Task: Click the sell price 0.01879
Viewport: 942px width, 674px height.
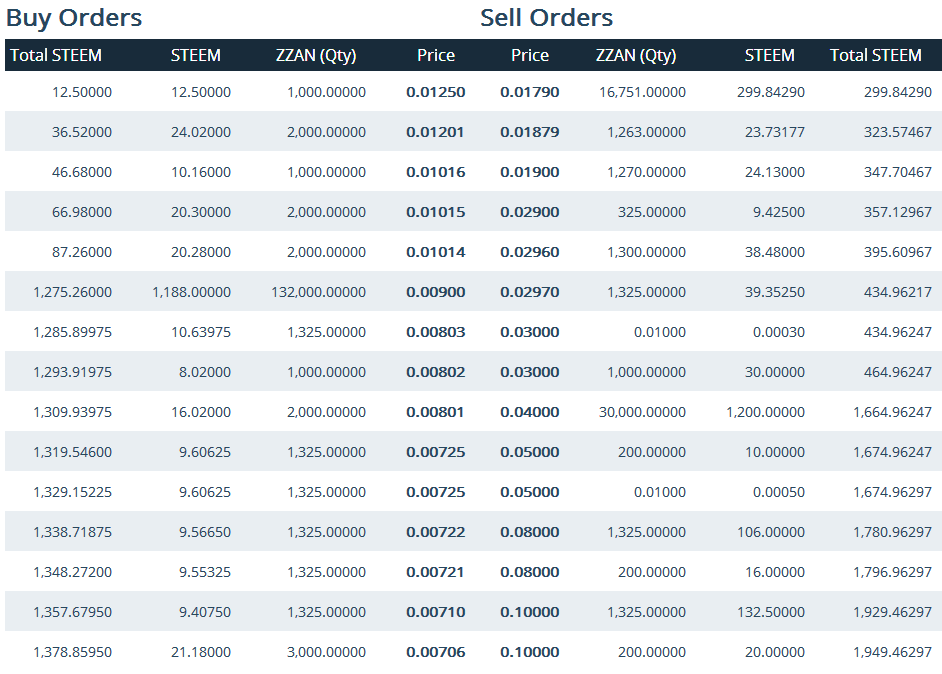Action: point(530,132)
